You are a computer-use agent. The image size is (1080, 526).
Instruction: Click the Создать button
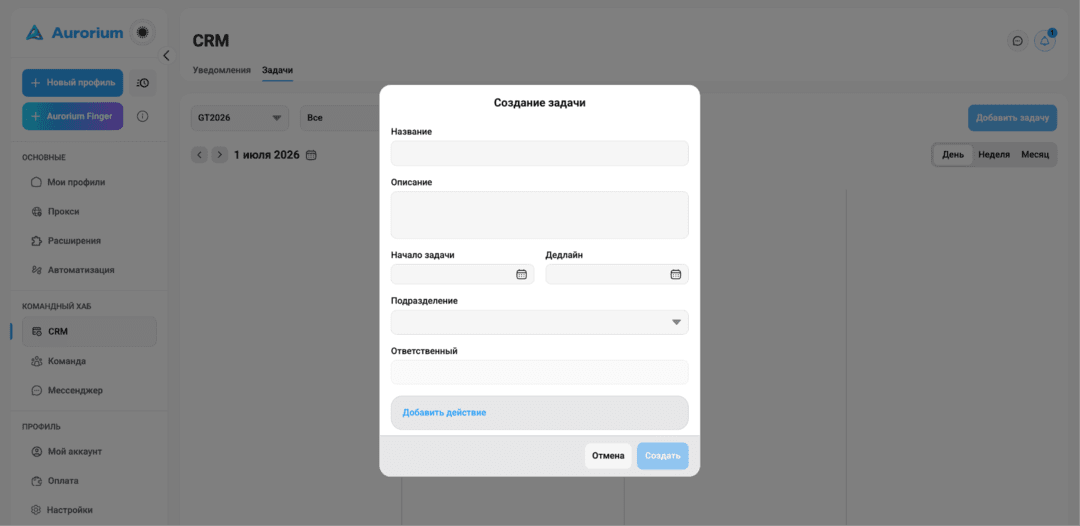663,456
